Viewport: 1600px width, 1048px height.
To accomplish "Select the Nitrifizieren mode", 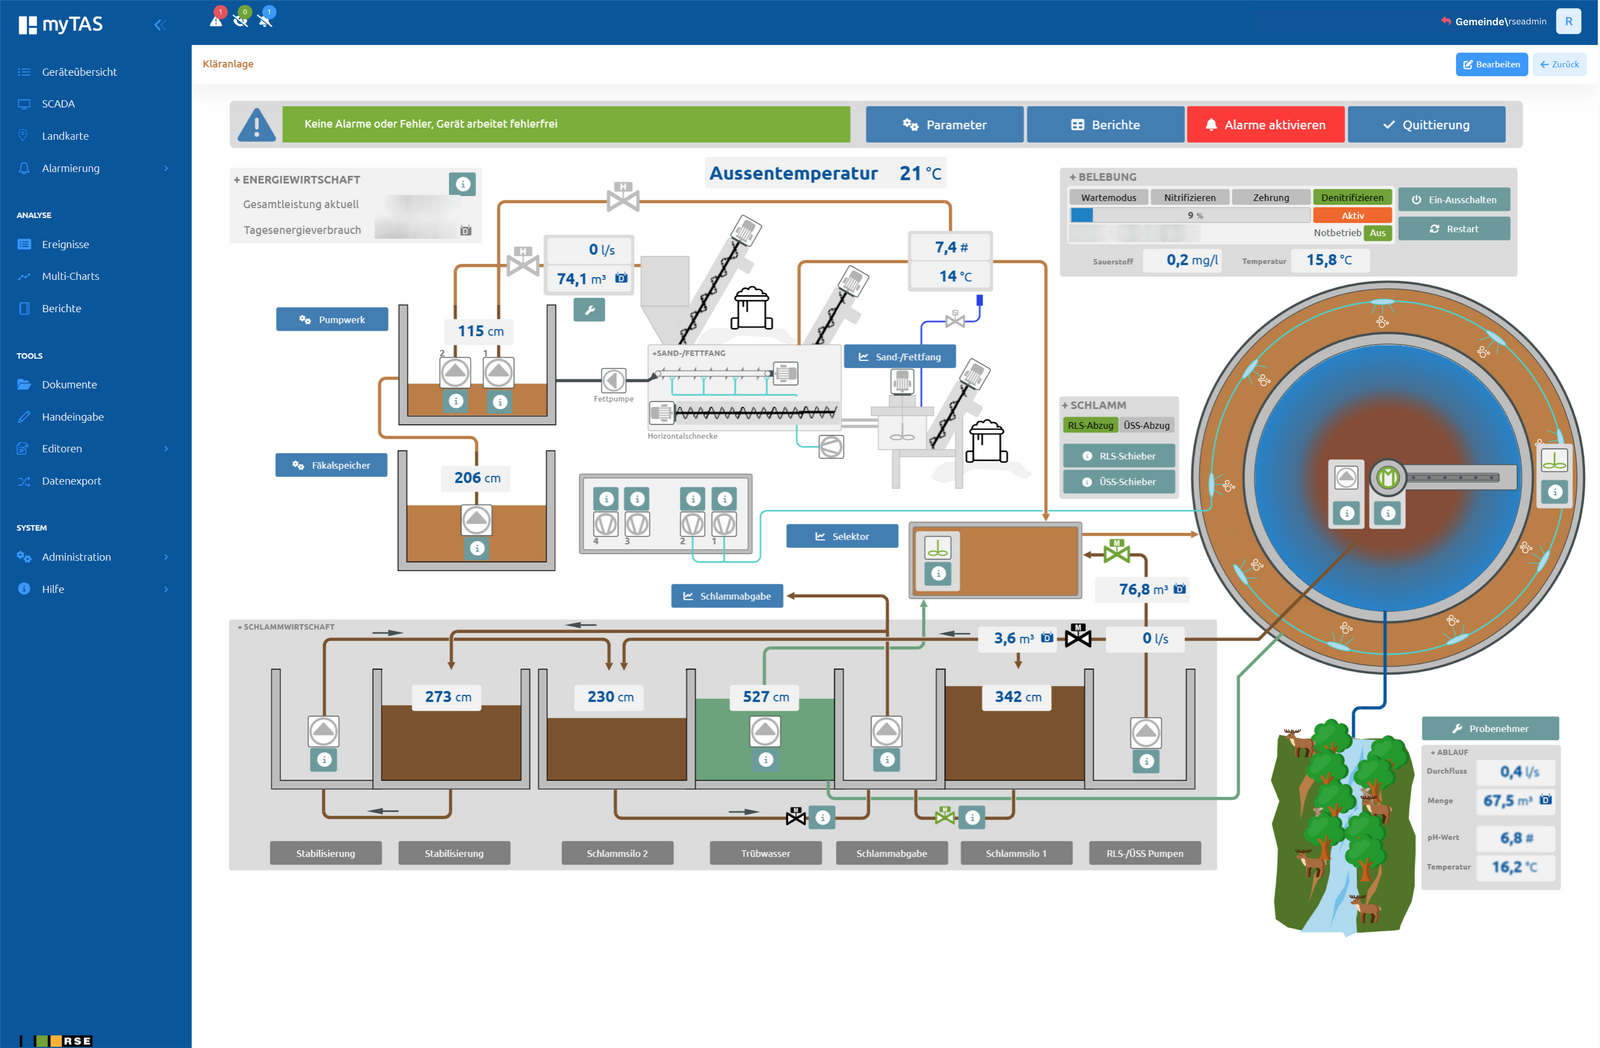I will (x=1190, y=198).
